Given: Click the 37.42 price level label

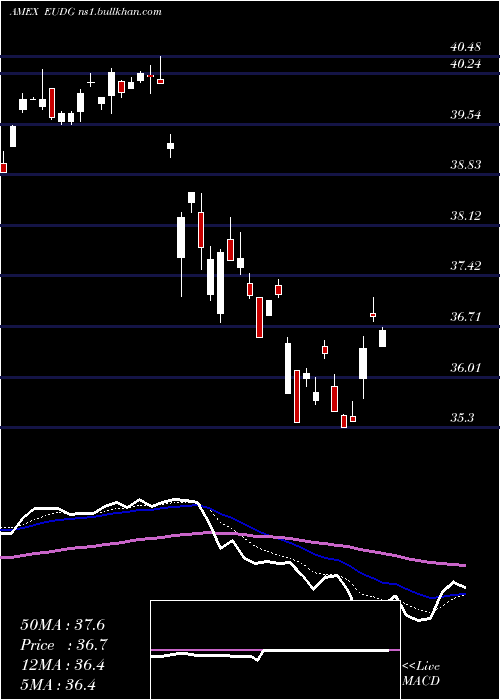Looking at the screenshot, I should 465,266.
